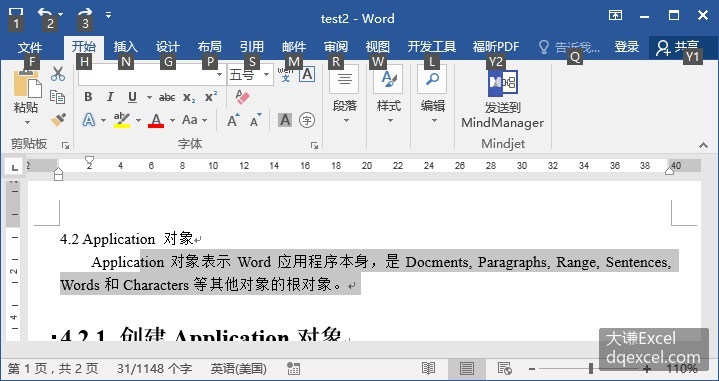Screen dimensions: 719x381
Task: Click Shrink Font icon
Action: tap(255, 120)
